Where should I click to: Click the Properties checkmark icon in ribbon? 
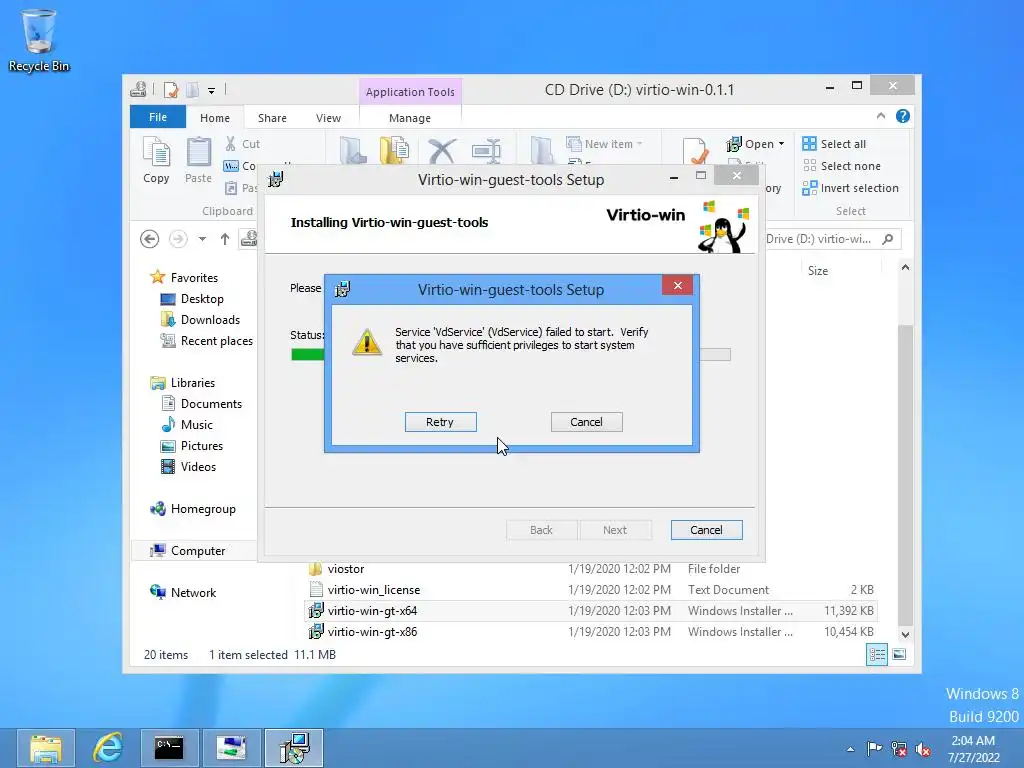tap(696, 151)
